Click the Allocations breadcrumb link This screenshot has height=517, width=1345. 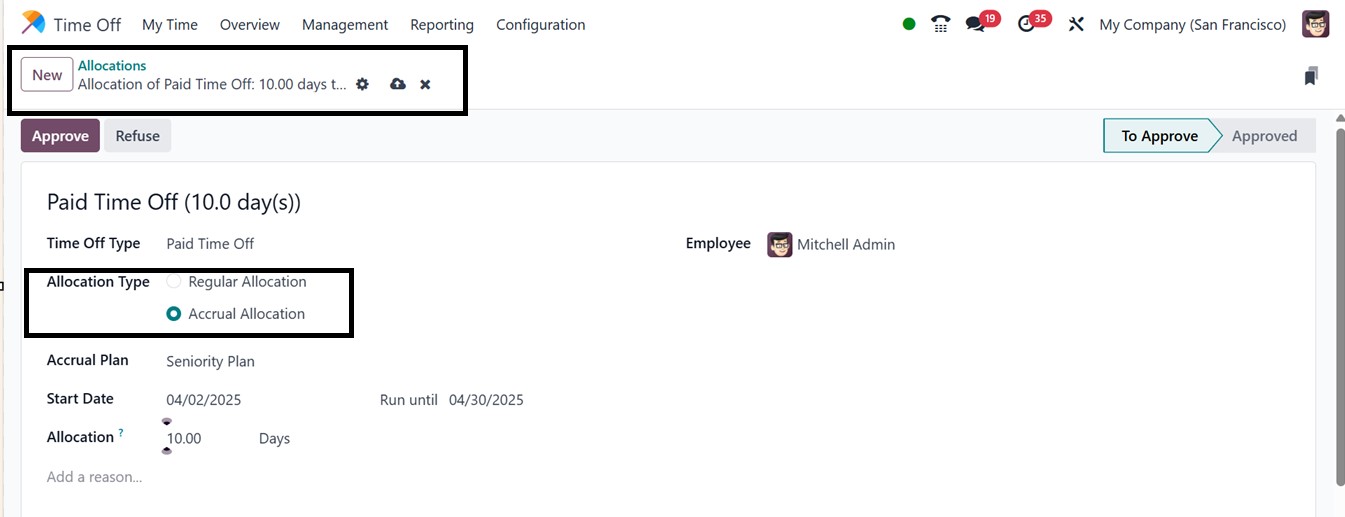[112, 66]
